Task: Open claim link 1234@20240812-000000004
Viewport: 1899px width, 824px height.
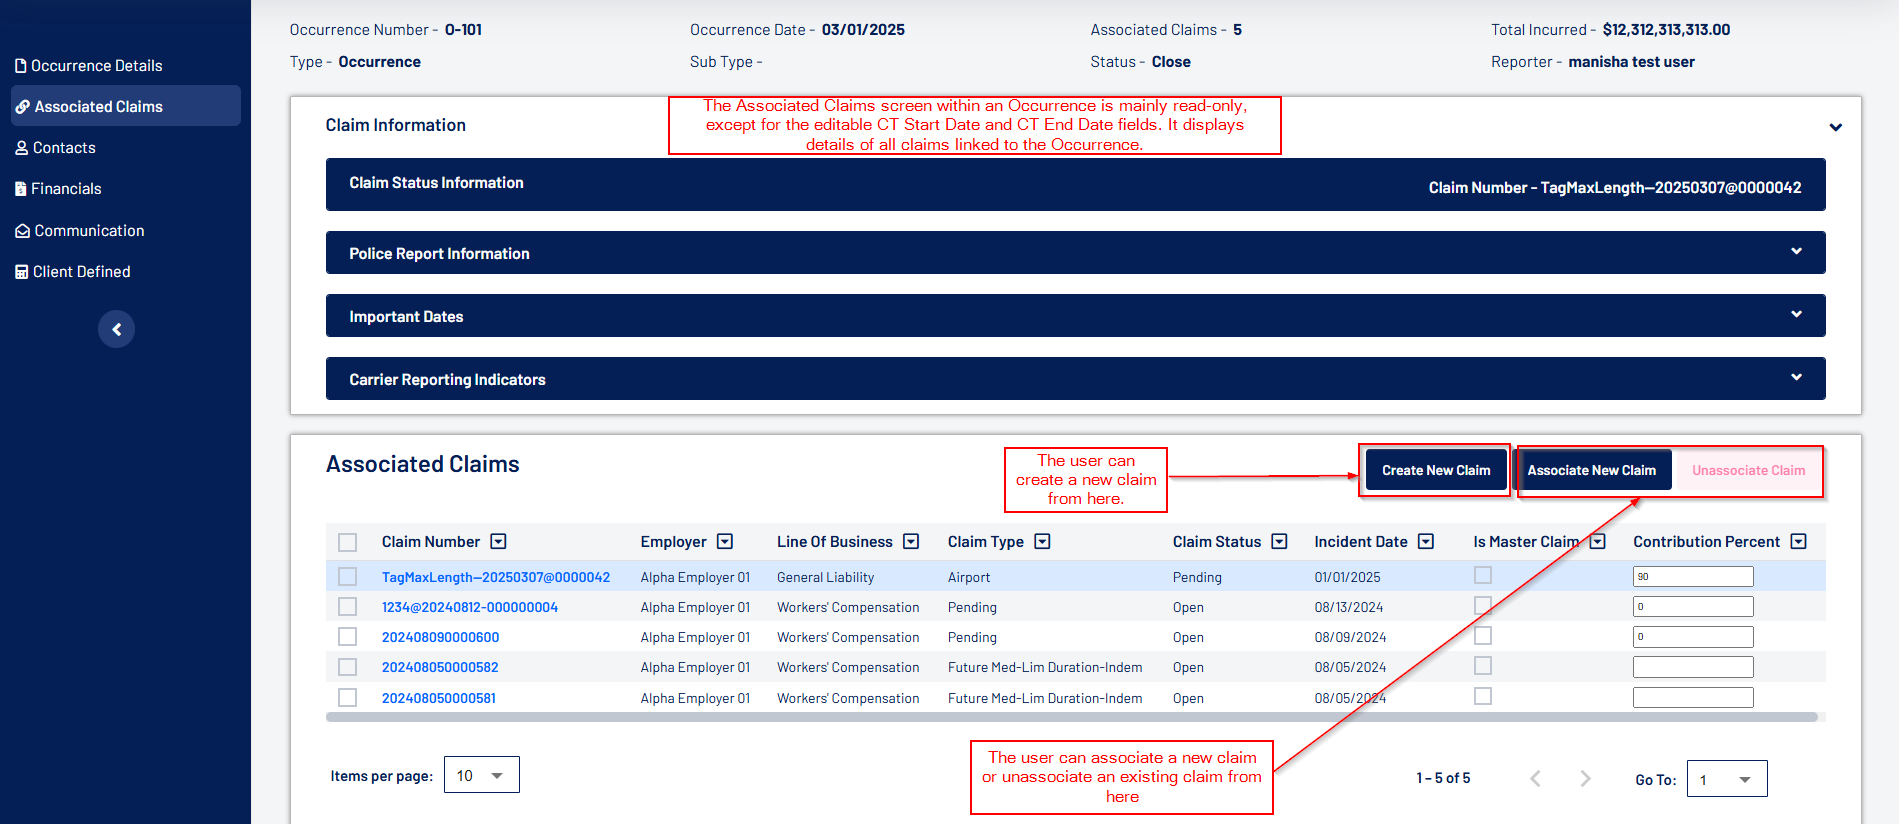Action: (x=470, y=607)
